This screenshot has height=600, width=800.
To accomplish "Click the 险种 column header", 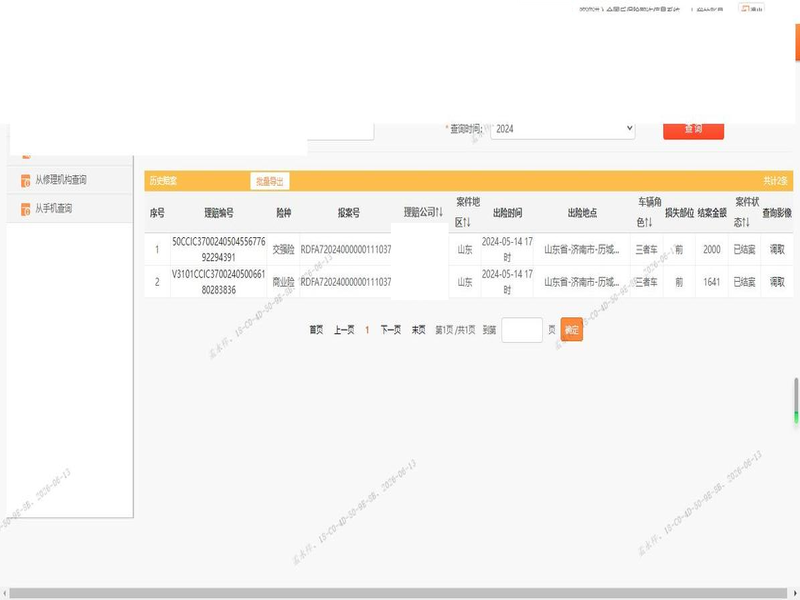I will [x=283, y=213].
